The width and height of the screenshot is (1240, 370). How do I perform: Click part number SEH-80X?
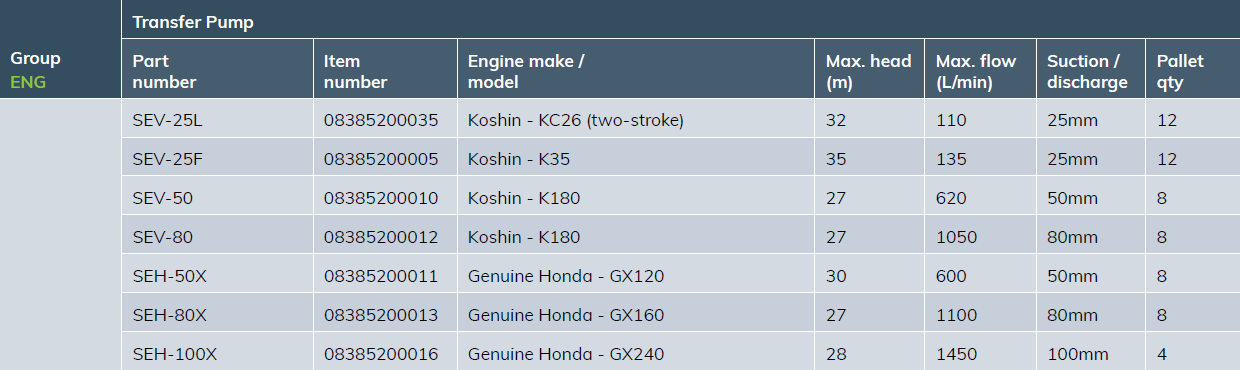tap(169, 315)
